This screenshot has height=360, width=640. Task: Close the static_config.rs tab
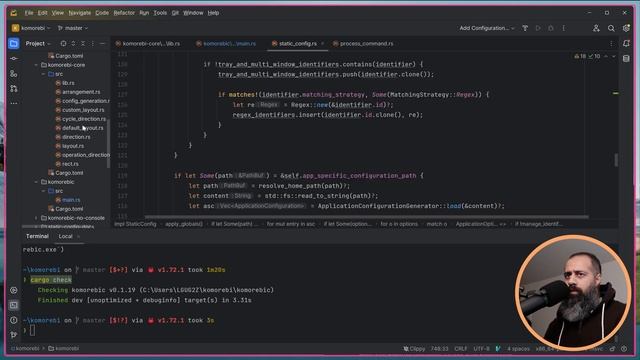(x=322, y=44)
